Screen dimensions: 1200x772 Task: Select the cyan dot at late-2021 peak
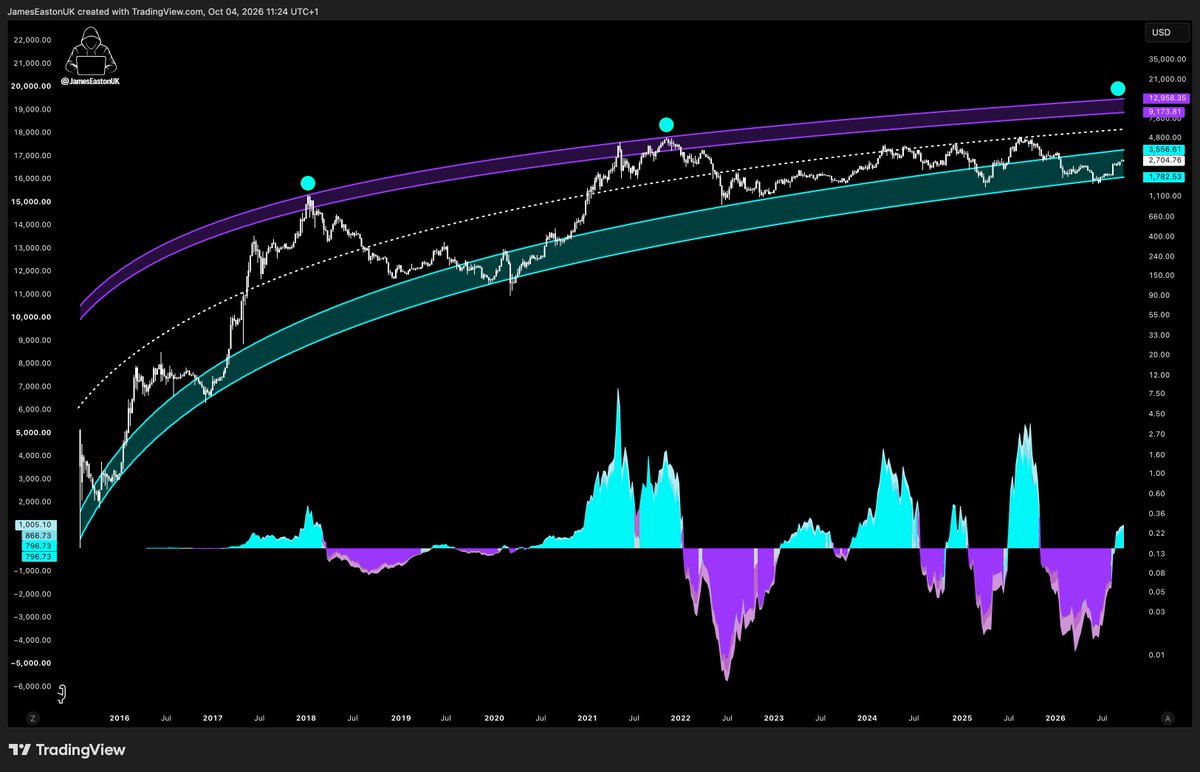(x=667, y=125)
